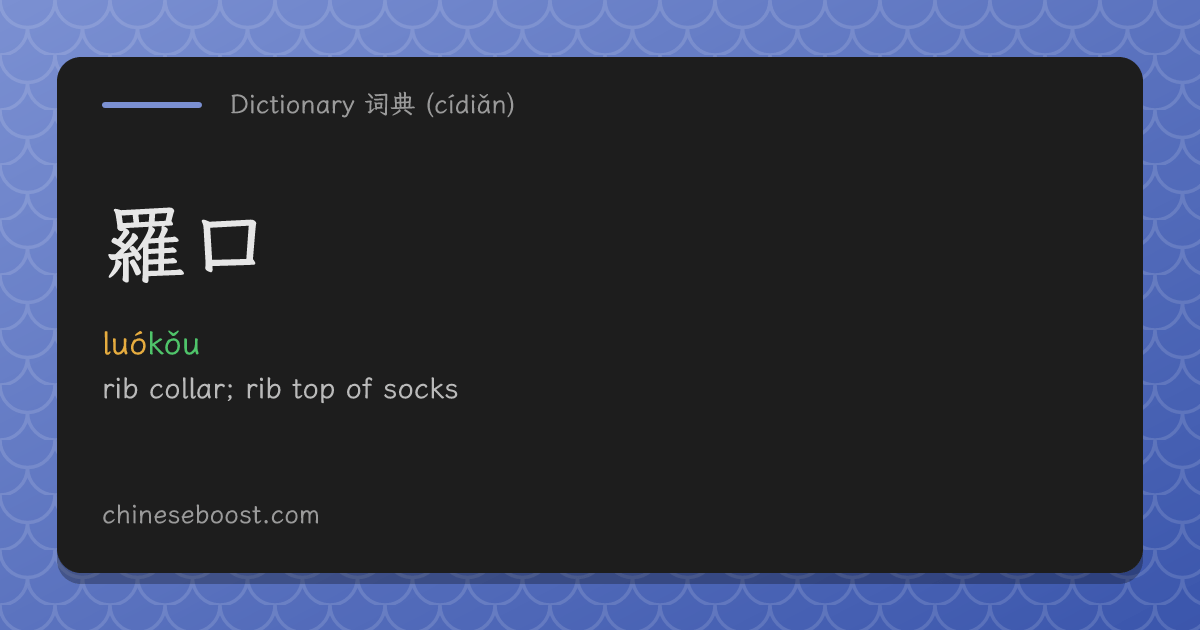Click the blue accent line beside Dictionary
This screenshot has width=1200, height=630.
152,105
